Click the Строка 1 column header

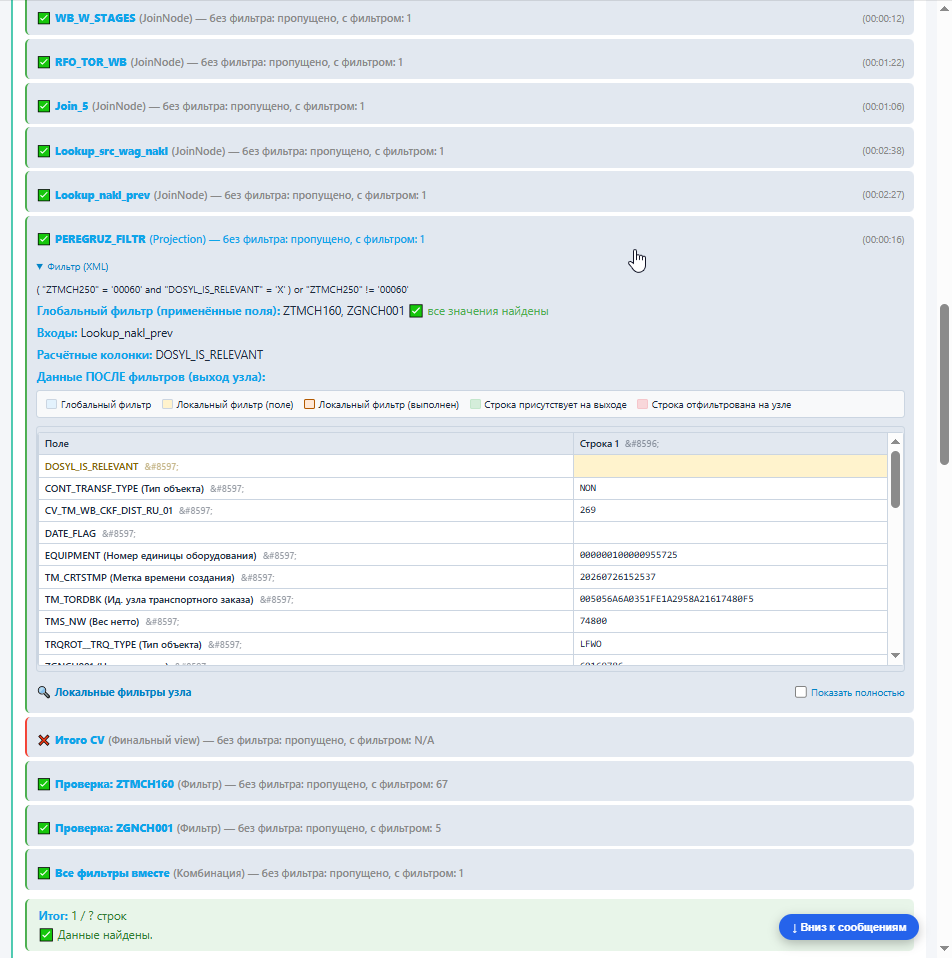point(730,444)
